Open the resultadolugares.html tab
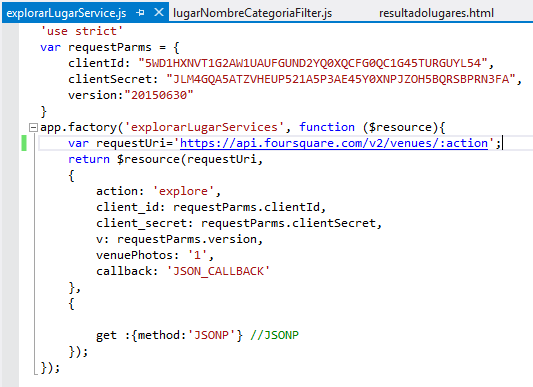This screenshot has height=387, width=533. (x=436, y=13)
